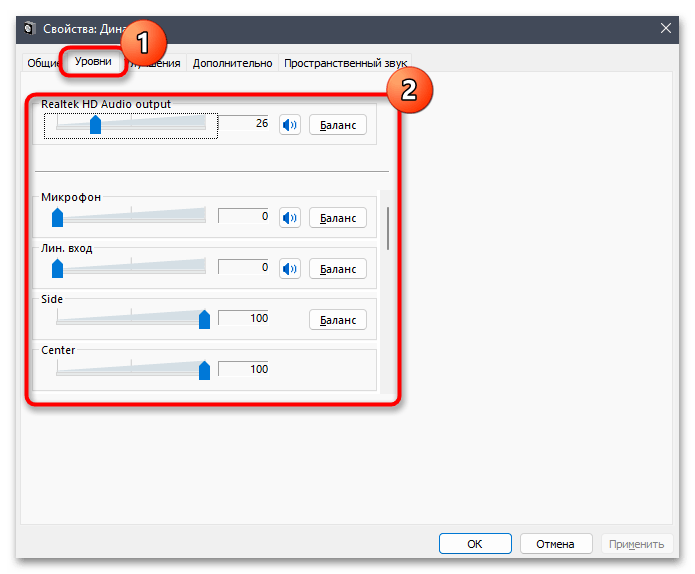Click the Realtek output value field showing 26
Viewport: 695px width, 574px height.
pyautogui.click(x=243, y=123)
